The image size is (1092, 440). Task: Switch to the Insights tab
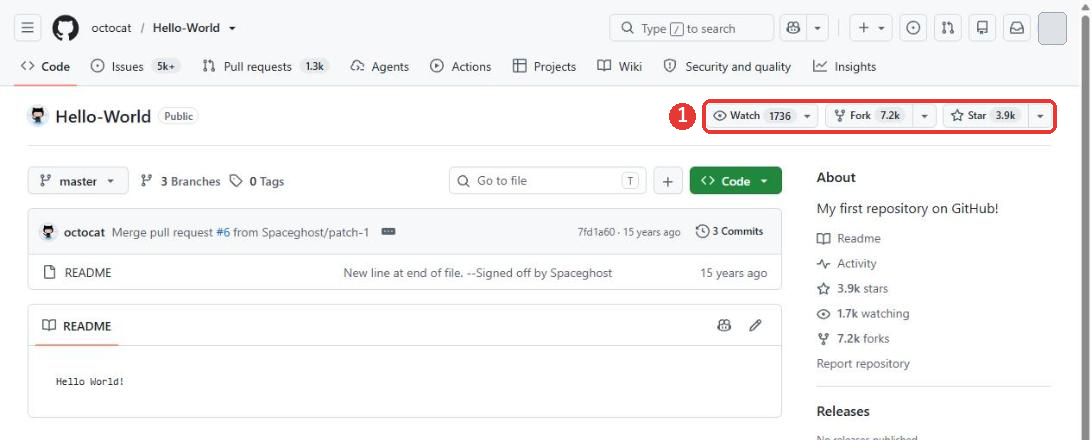pyautogui.click(x=844, y=67)
